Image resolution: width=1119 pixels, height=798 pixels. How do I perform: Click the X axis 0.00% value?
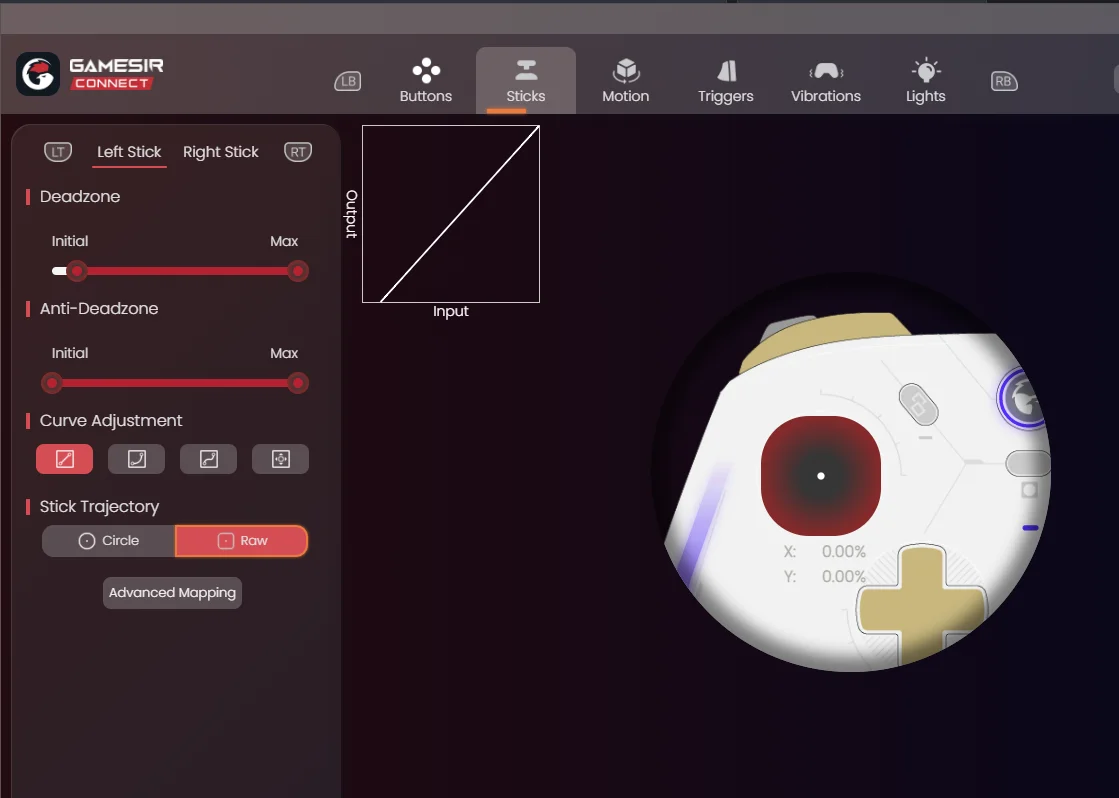pos(844,552)
